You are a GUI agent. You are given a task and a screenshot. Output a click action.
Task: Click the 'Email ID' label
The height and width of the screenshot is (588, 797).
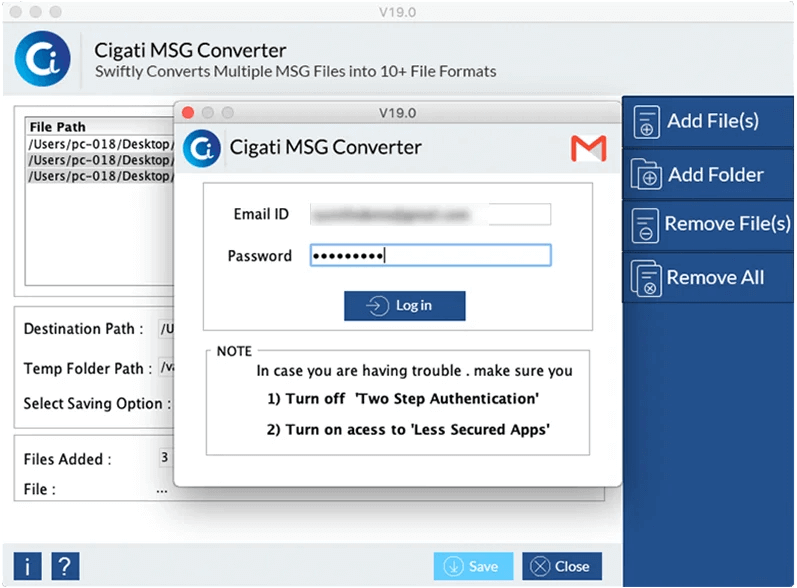coord(261,214)
